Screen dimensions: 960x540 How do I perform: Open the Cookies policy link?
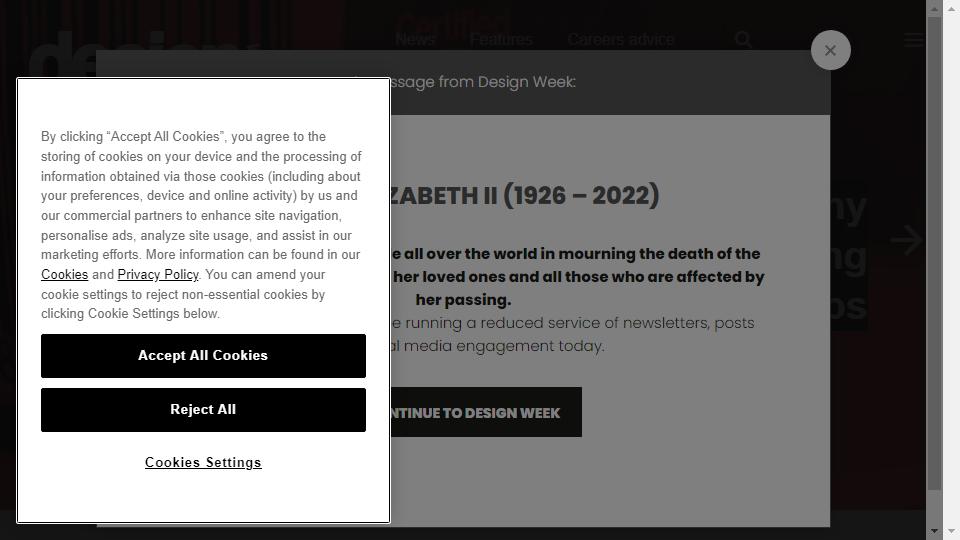pos(64,274)
